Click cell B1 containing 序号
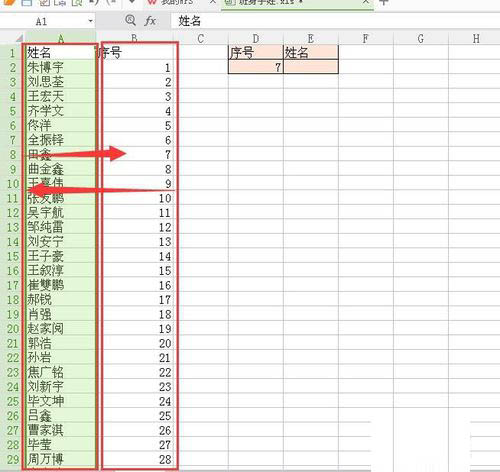500x472 pixels. click(134, 53)
